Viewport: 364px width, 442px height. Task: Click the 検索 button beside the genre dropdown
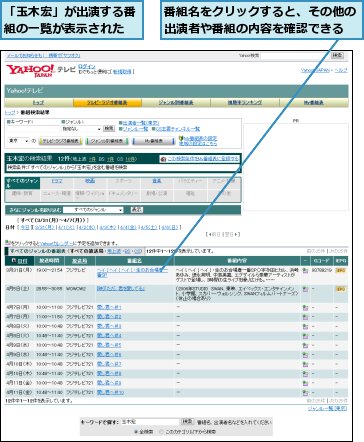point(109,128)
